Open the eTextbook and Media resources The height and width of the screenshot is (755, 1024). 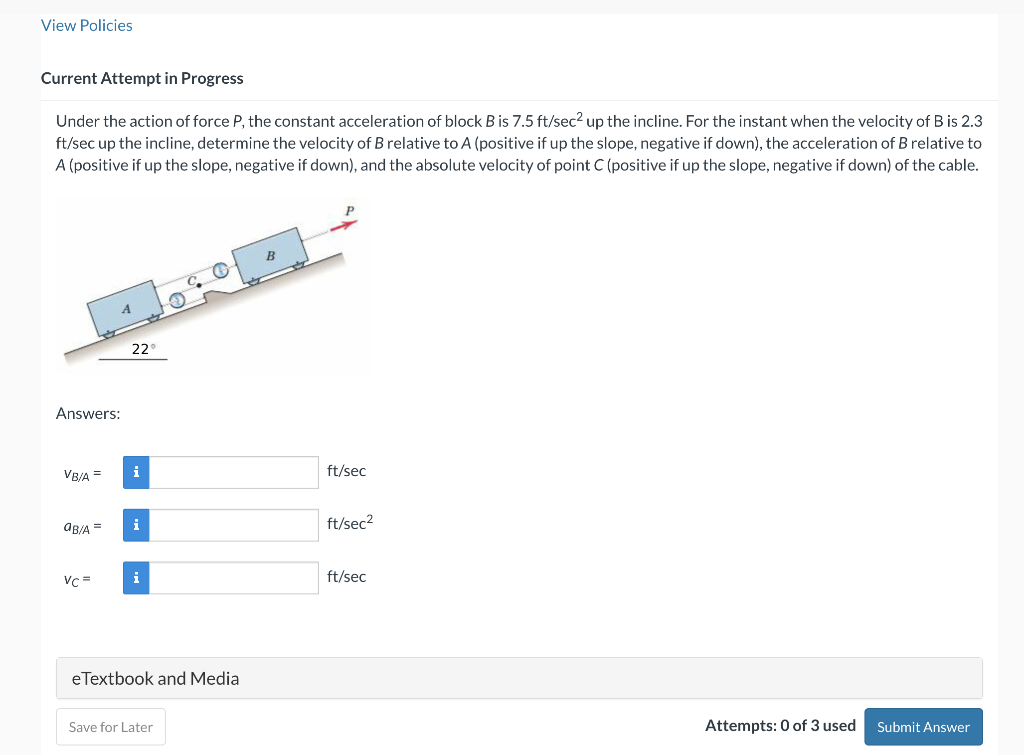(x=155, y=678)
